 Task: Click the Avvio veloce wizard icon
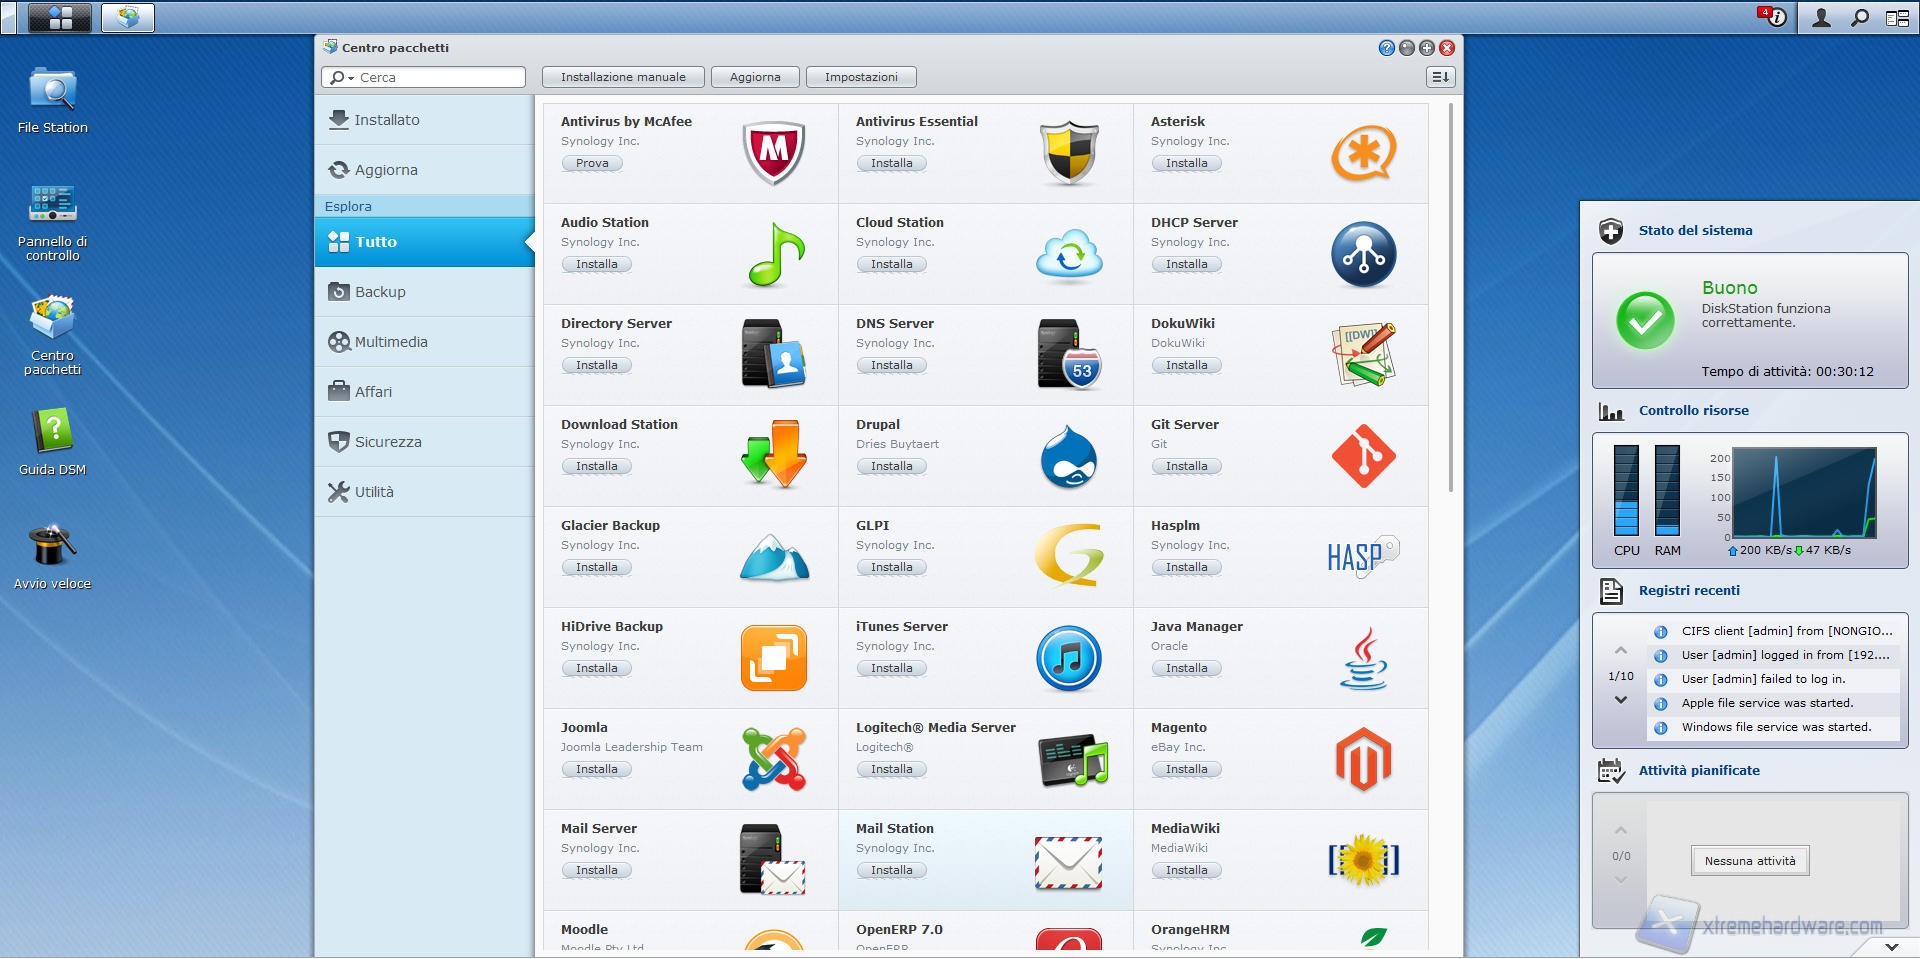52,546
